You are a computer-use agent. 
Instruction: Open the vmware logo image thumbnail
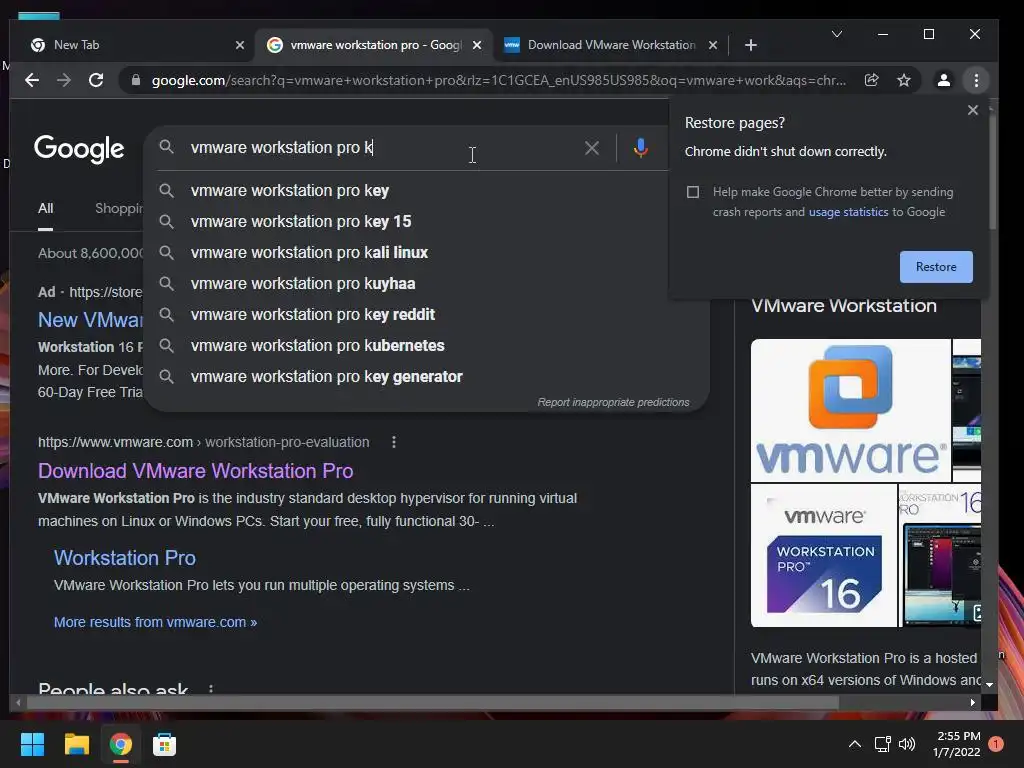pyautogui.click(x=850, y=410)
